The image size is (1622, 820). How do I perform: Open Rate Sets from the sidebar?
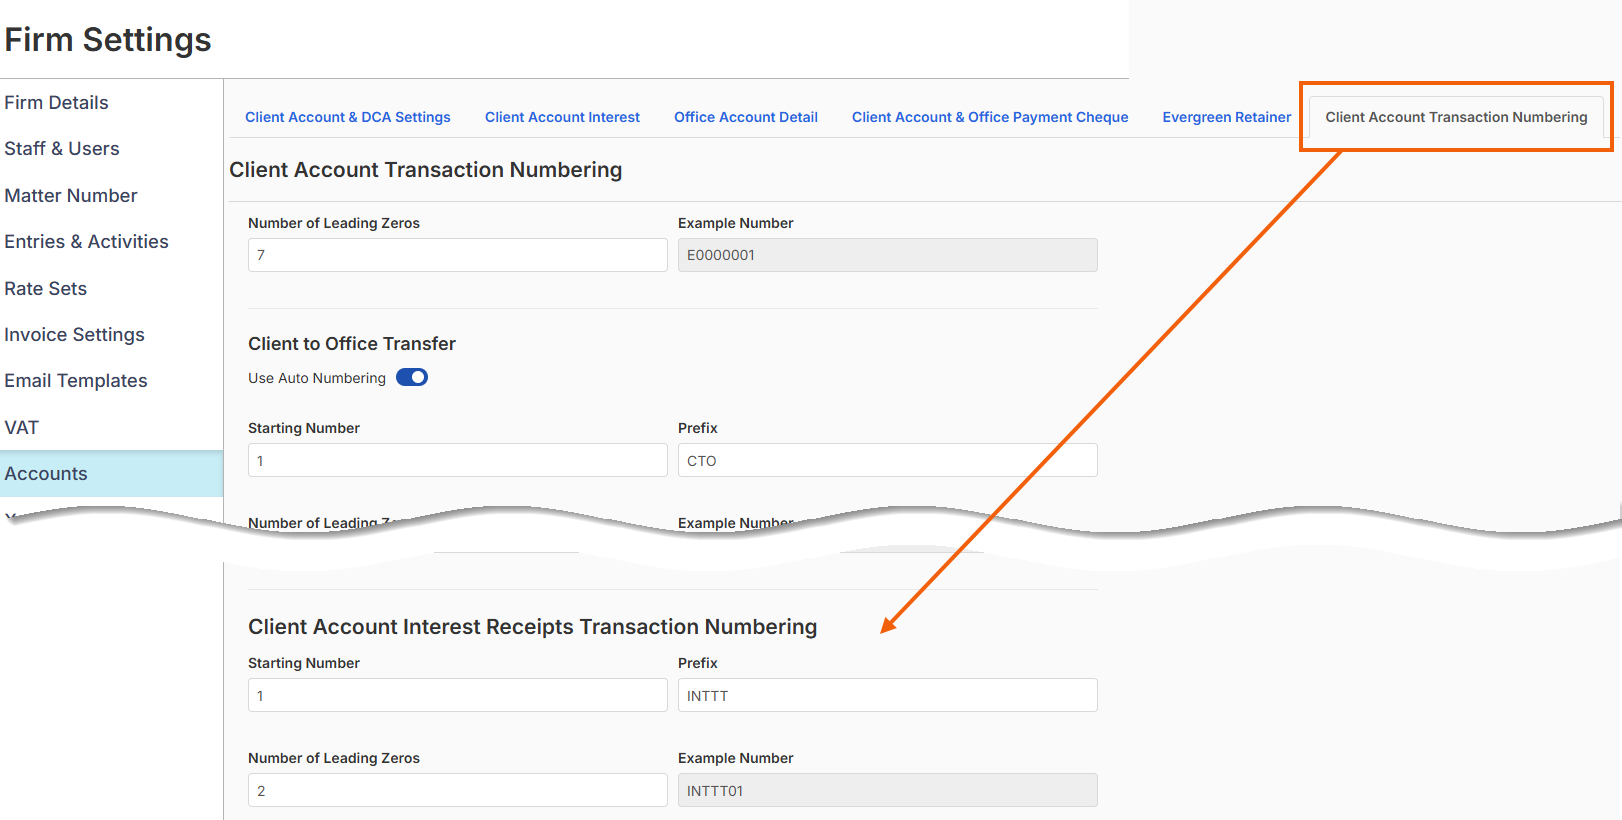[46, 289]
